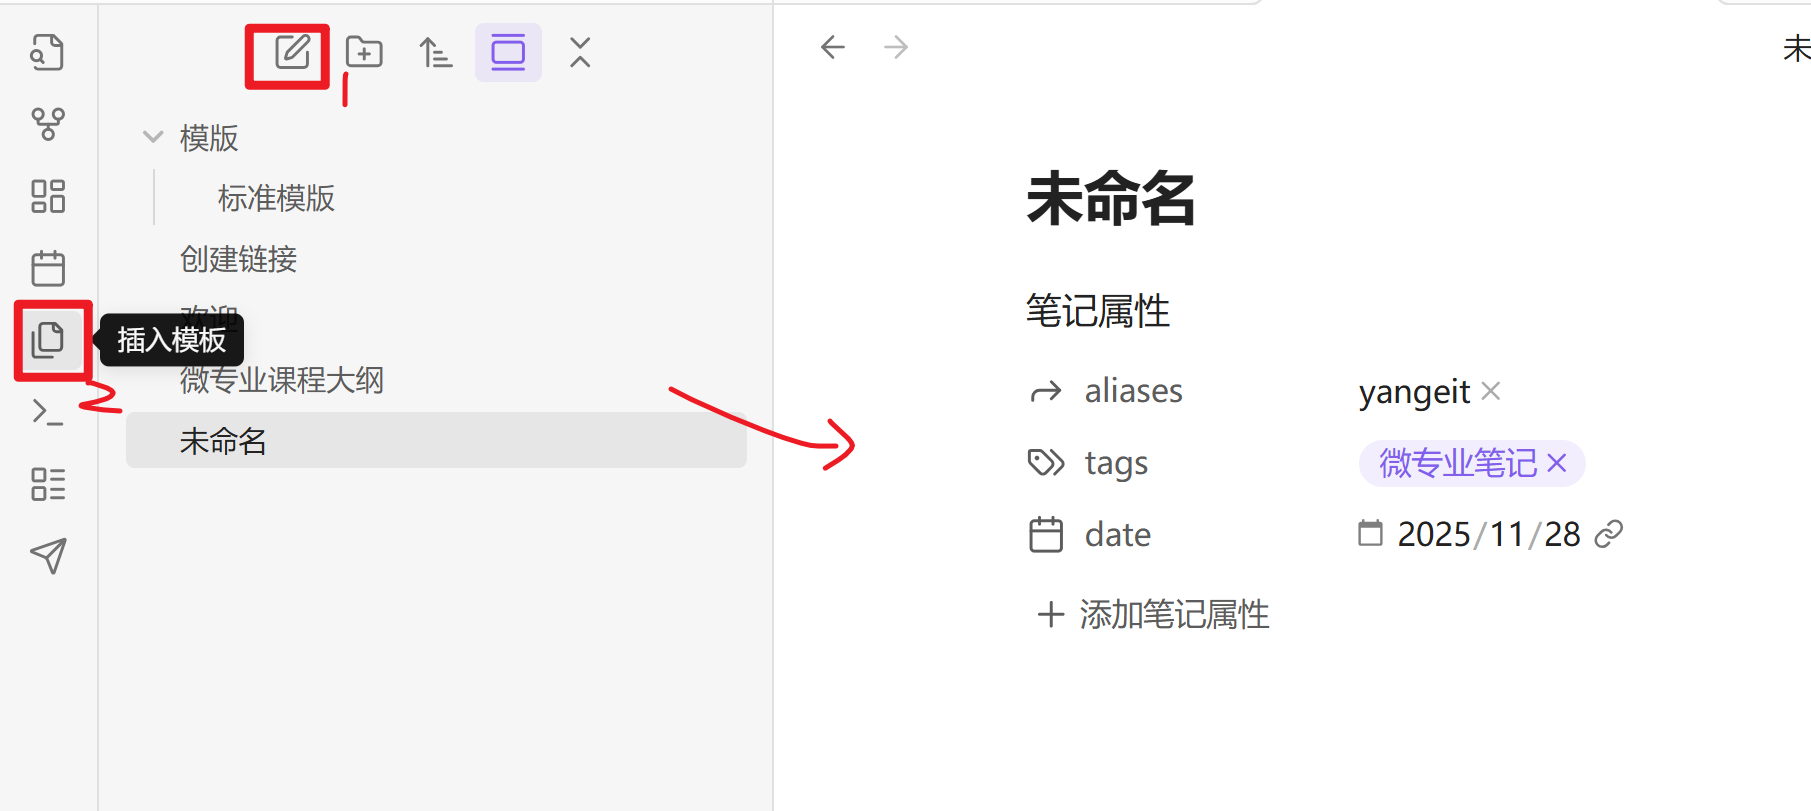The width and height of the screenshot is (1811, 811).
Task: Navigate back with the left arrow
Action: tap(832, 47)
